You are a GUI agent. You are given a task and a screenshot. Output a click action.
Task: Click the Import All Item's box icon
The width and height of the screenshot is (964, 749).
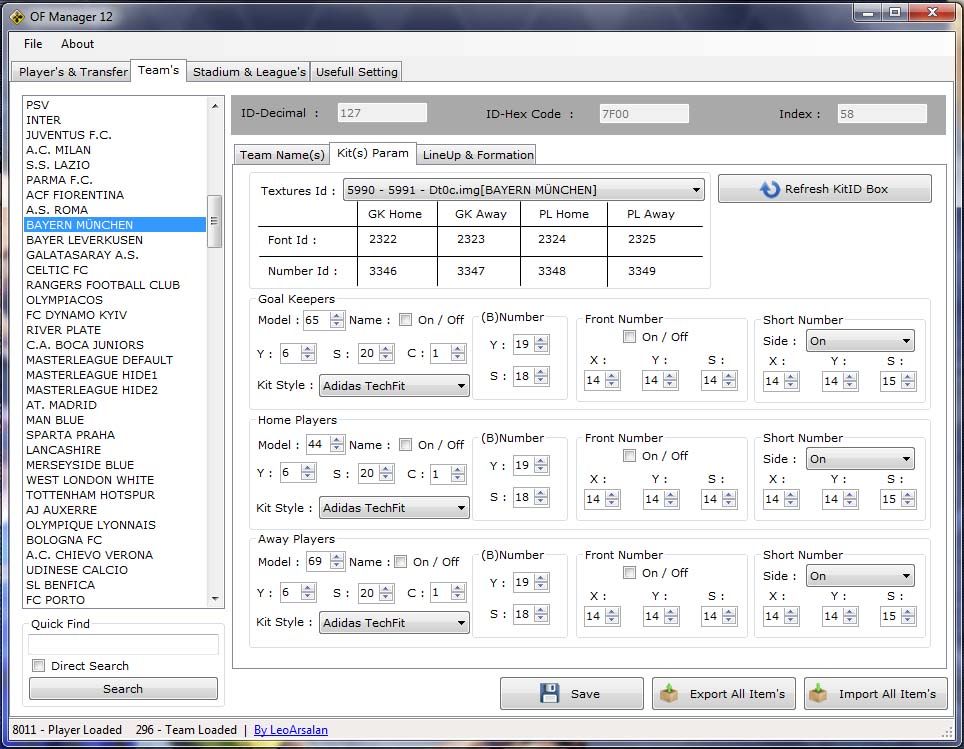820,694
